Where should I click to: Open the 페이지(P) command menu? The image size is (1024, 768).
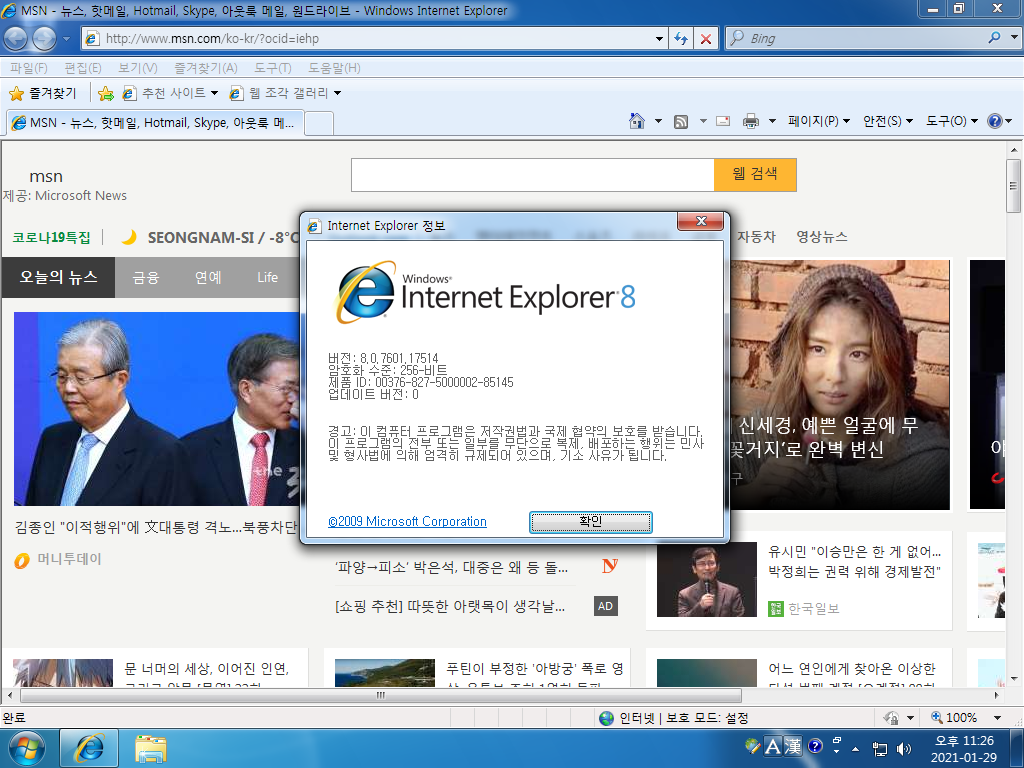819,121
